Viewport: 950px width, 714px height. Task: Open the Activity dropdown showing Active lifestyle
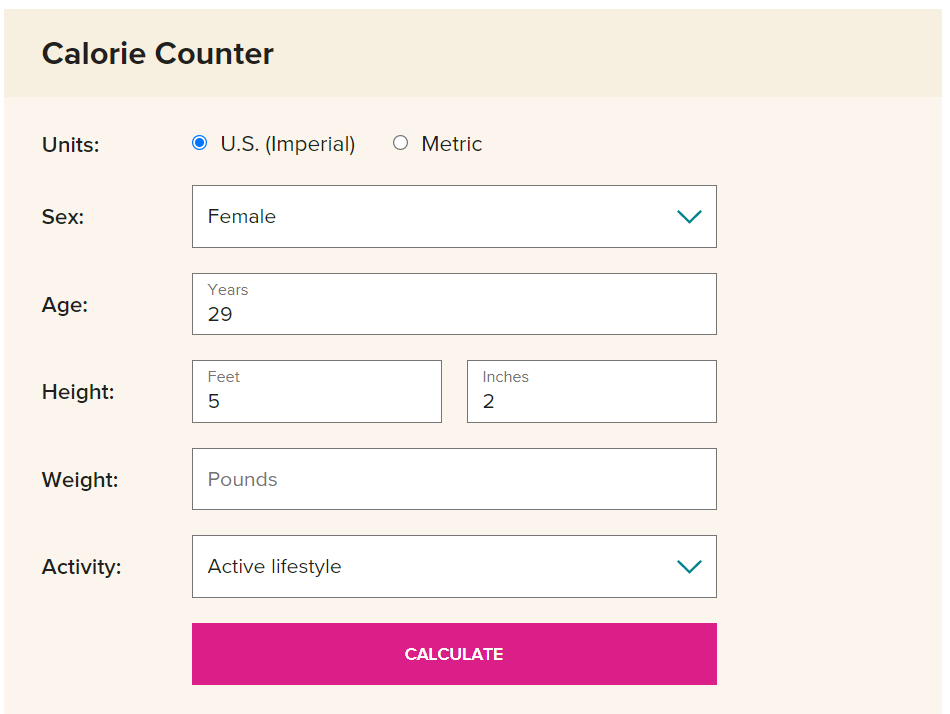[454, 566]
